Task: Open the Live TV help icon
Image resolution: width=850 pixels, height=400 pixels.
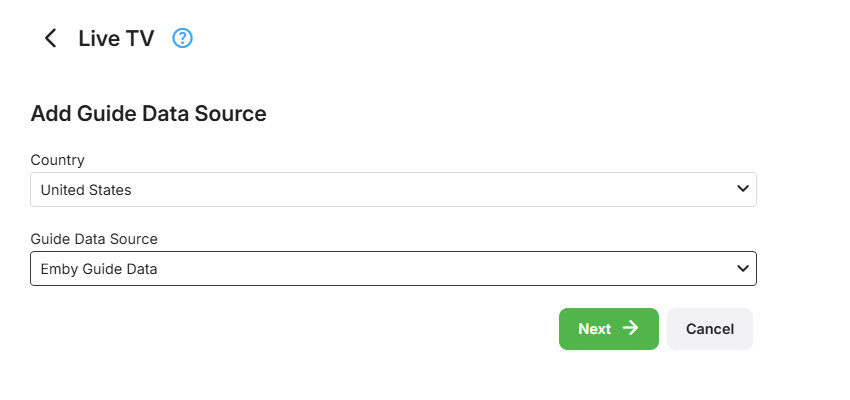Action: pos(182,39)
